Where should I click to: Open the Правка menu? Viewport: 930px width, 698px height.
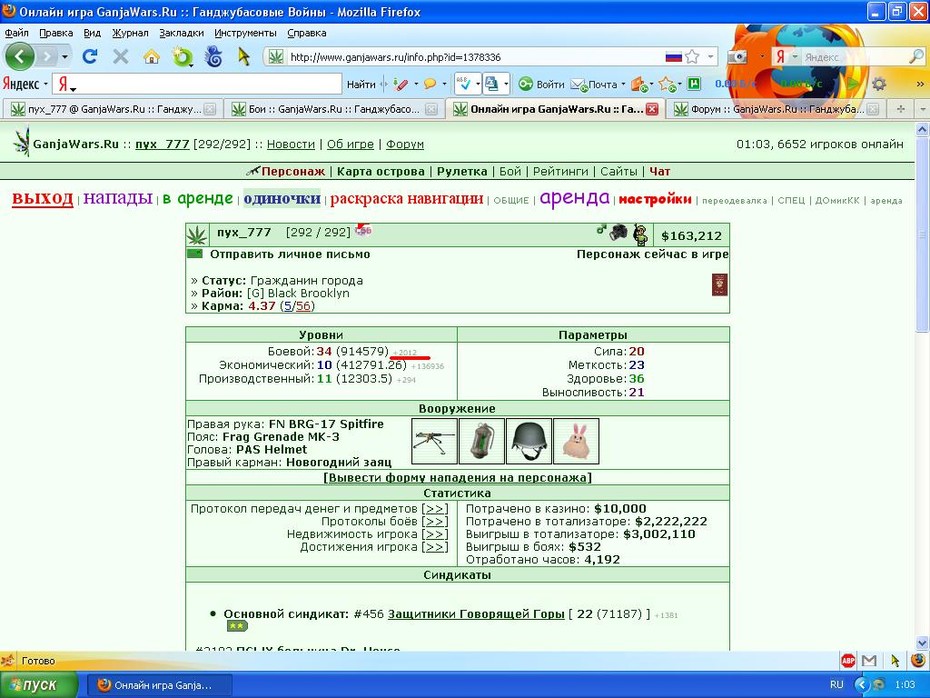click(x=56, y=33)
